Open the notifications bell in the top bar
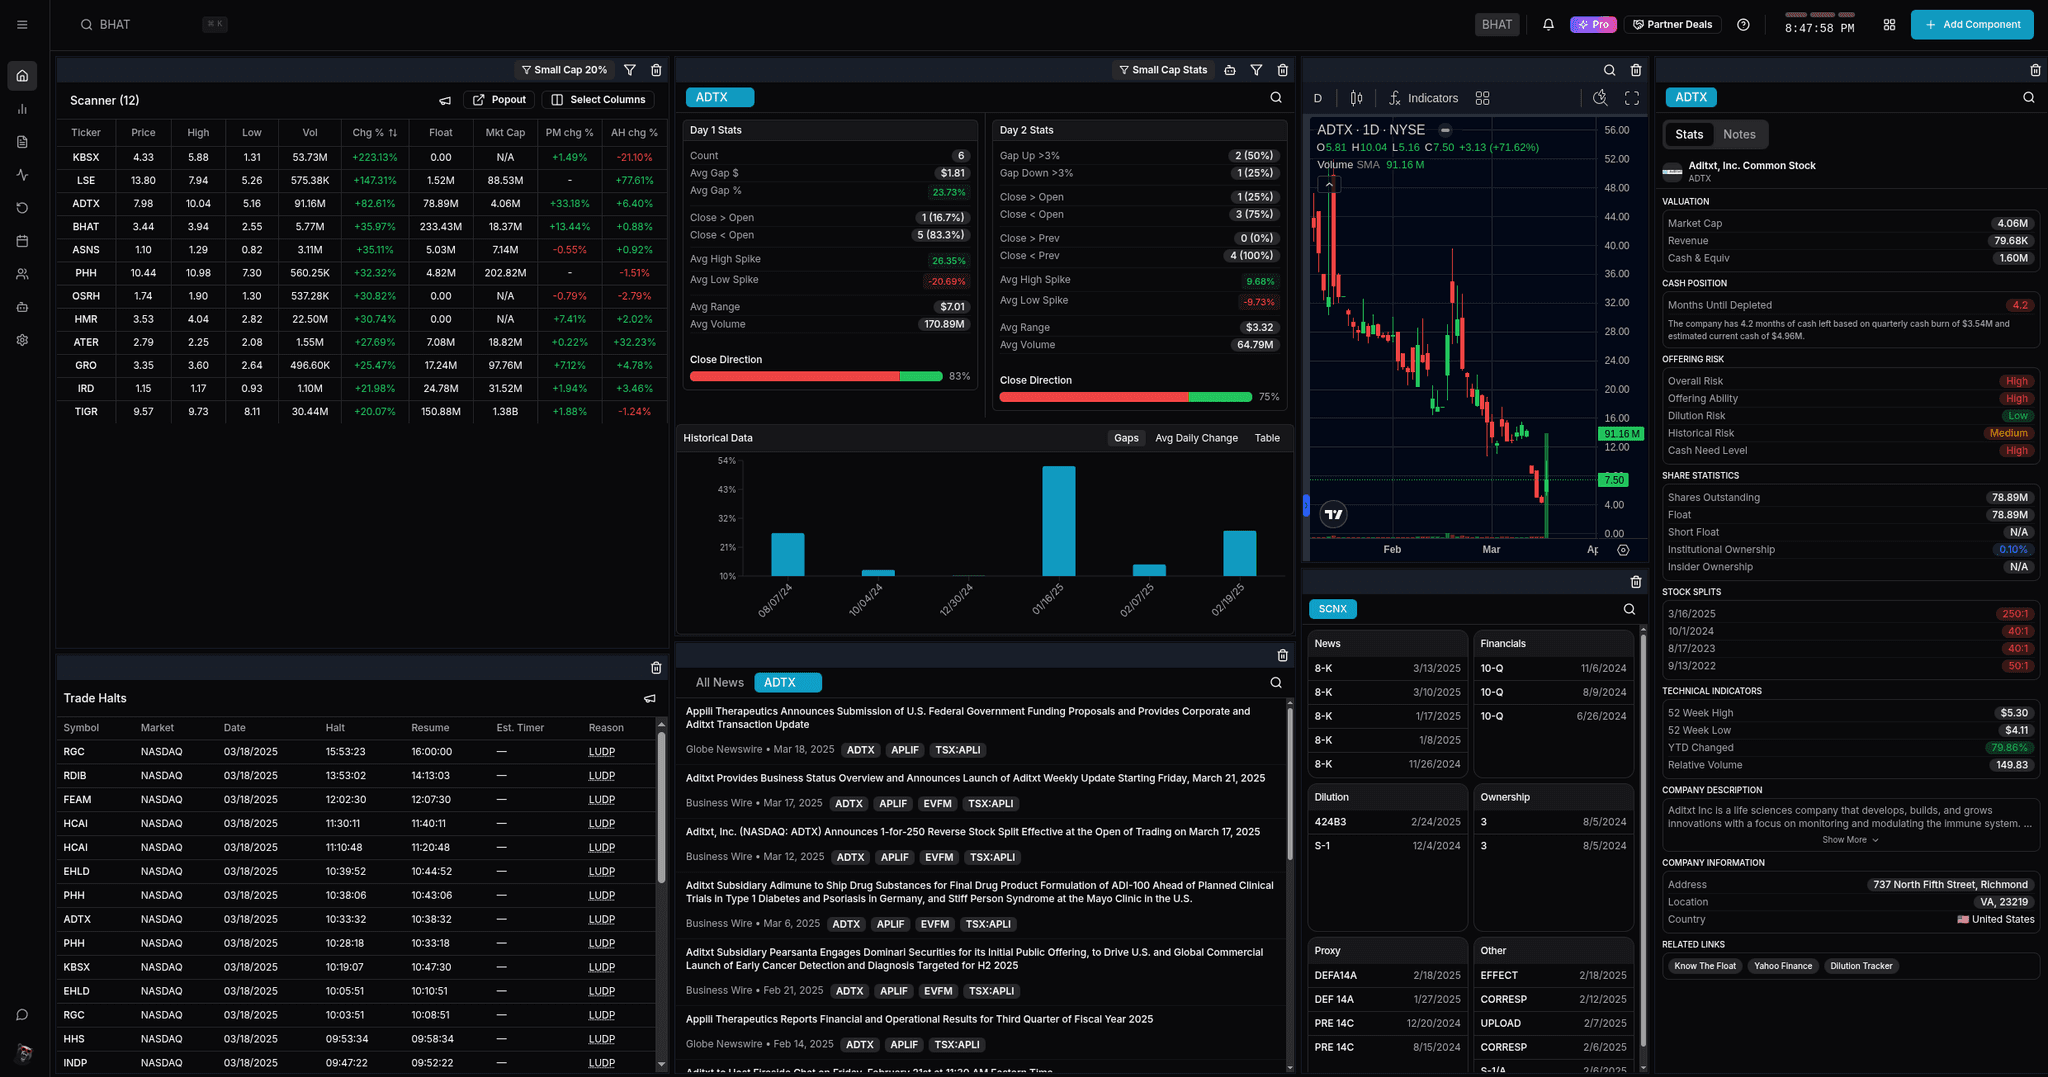Screen dimensions: 2048x1077 click(x=1548, y=25)
